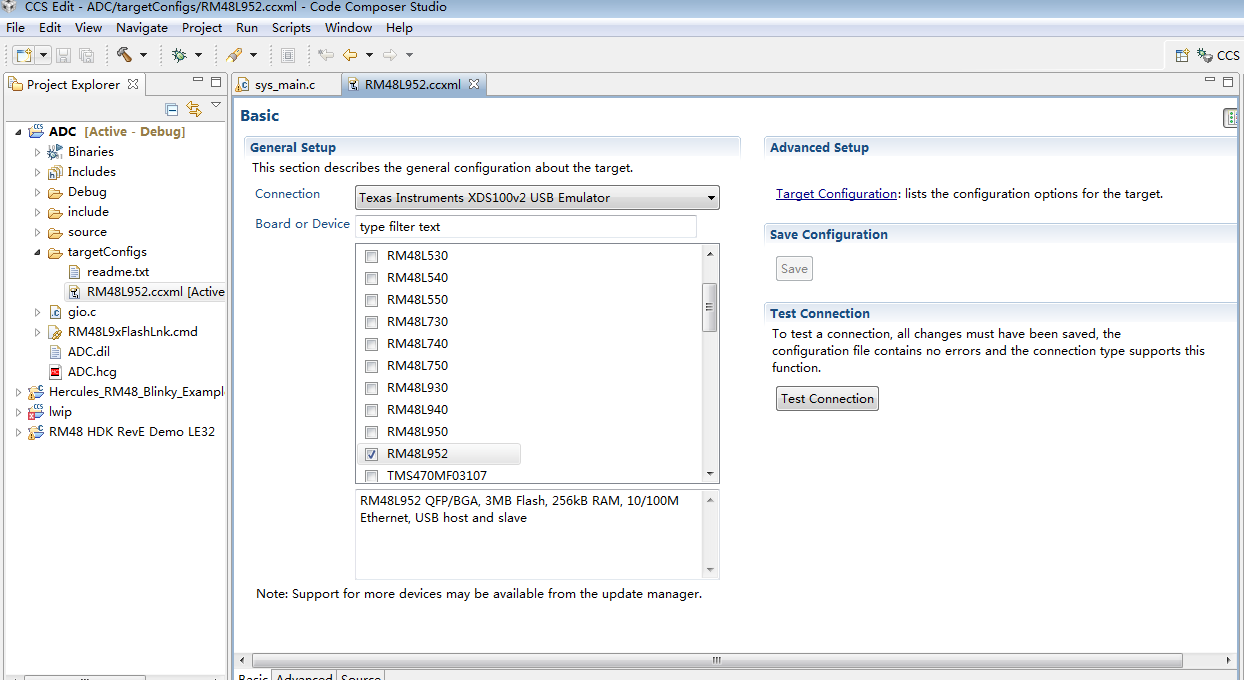Click the Debug bug icon in toolbar
The height and width of the screenshot is (680, 1244).
pyautogui.click(x=179, y=55)
